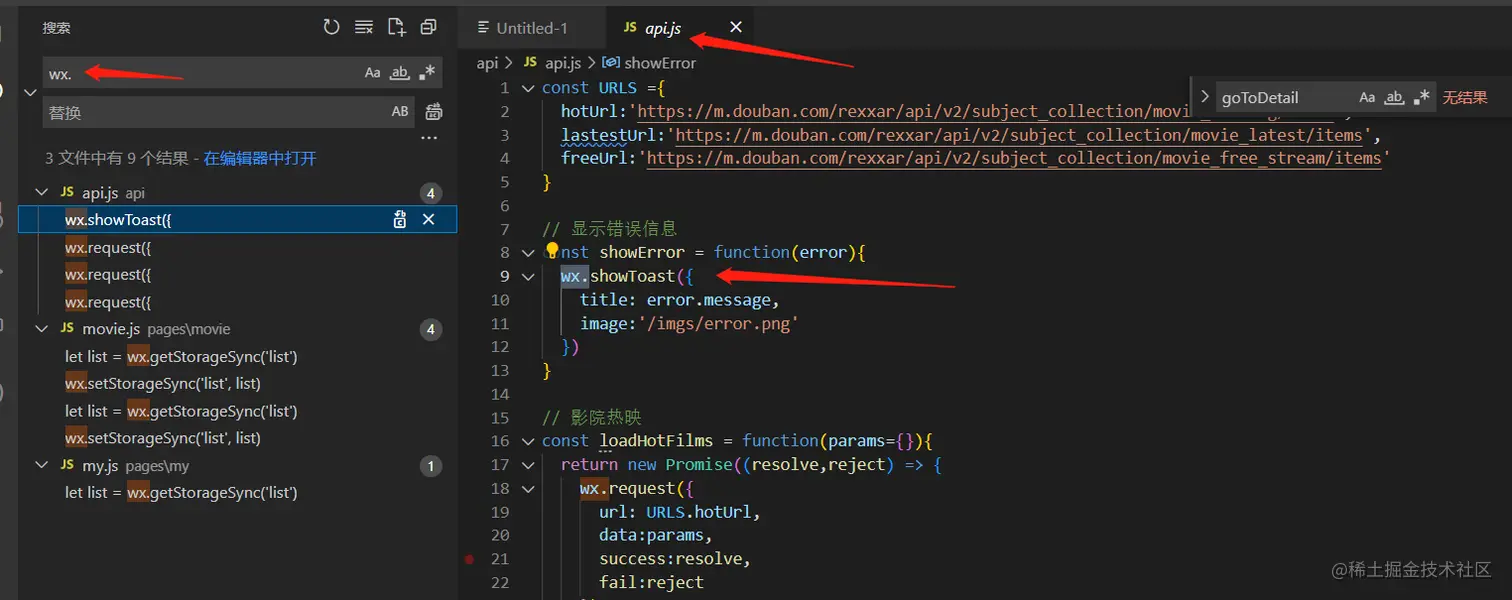The height and width of the screenshot is (600, 1512).
Task: Toggle match case in find widget
Action: point(1367,97)
